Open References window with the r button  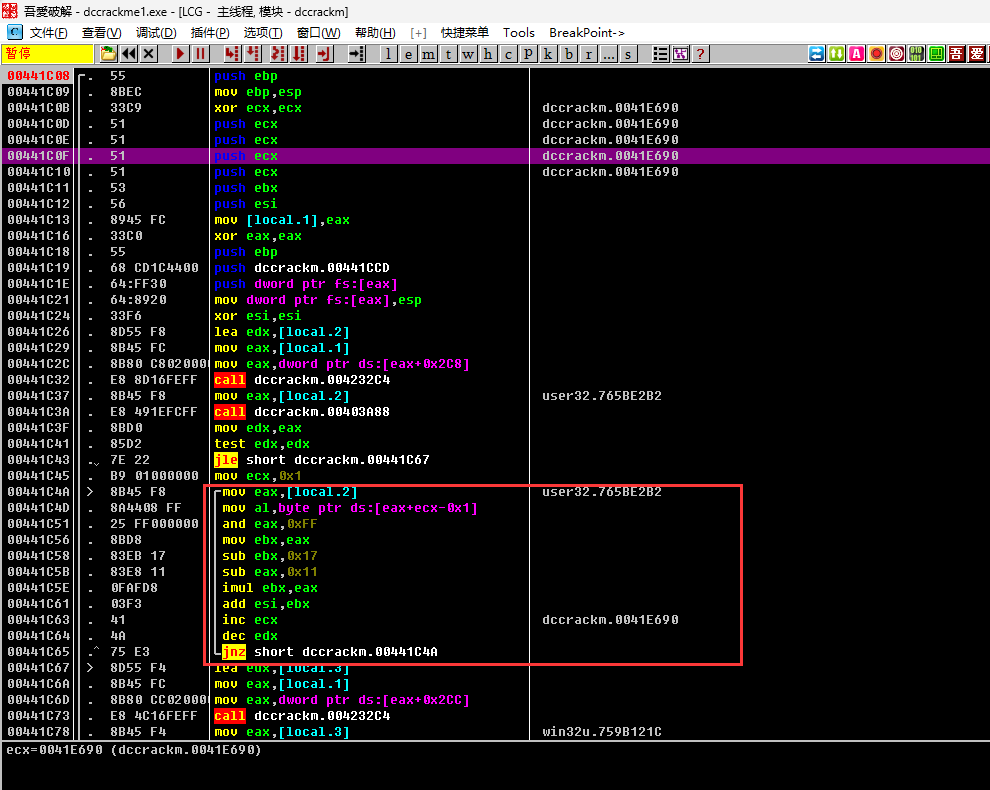588,54
